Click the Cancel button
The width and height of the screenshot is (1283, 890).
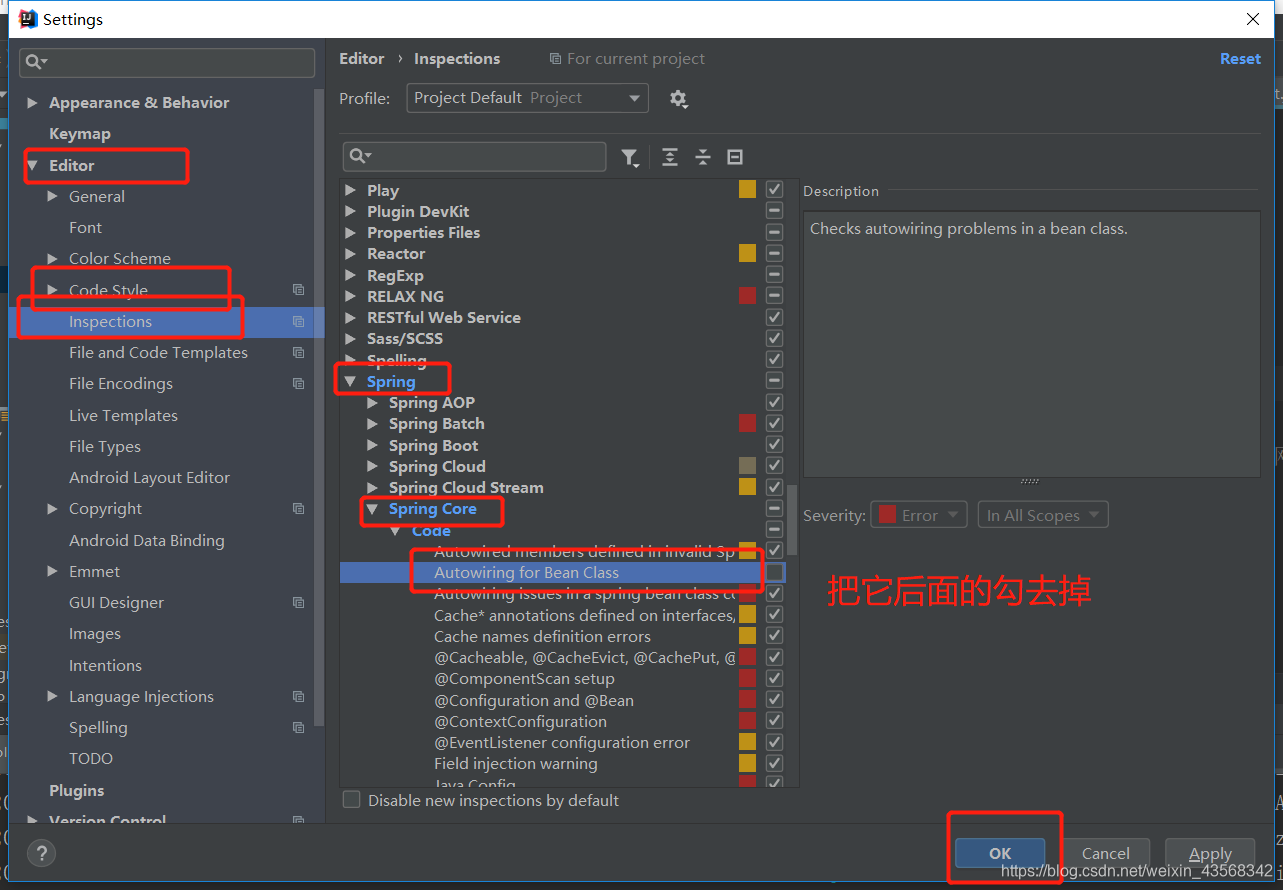point(1105,853)
